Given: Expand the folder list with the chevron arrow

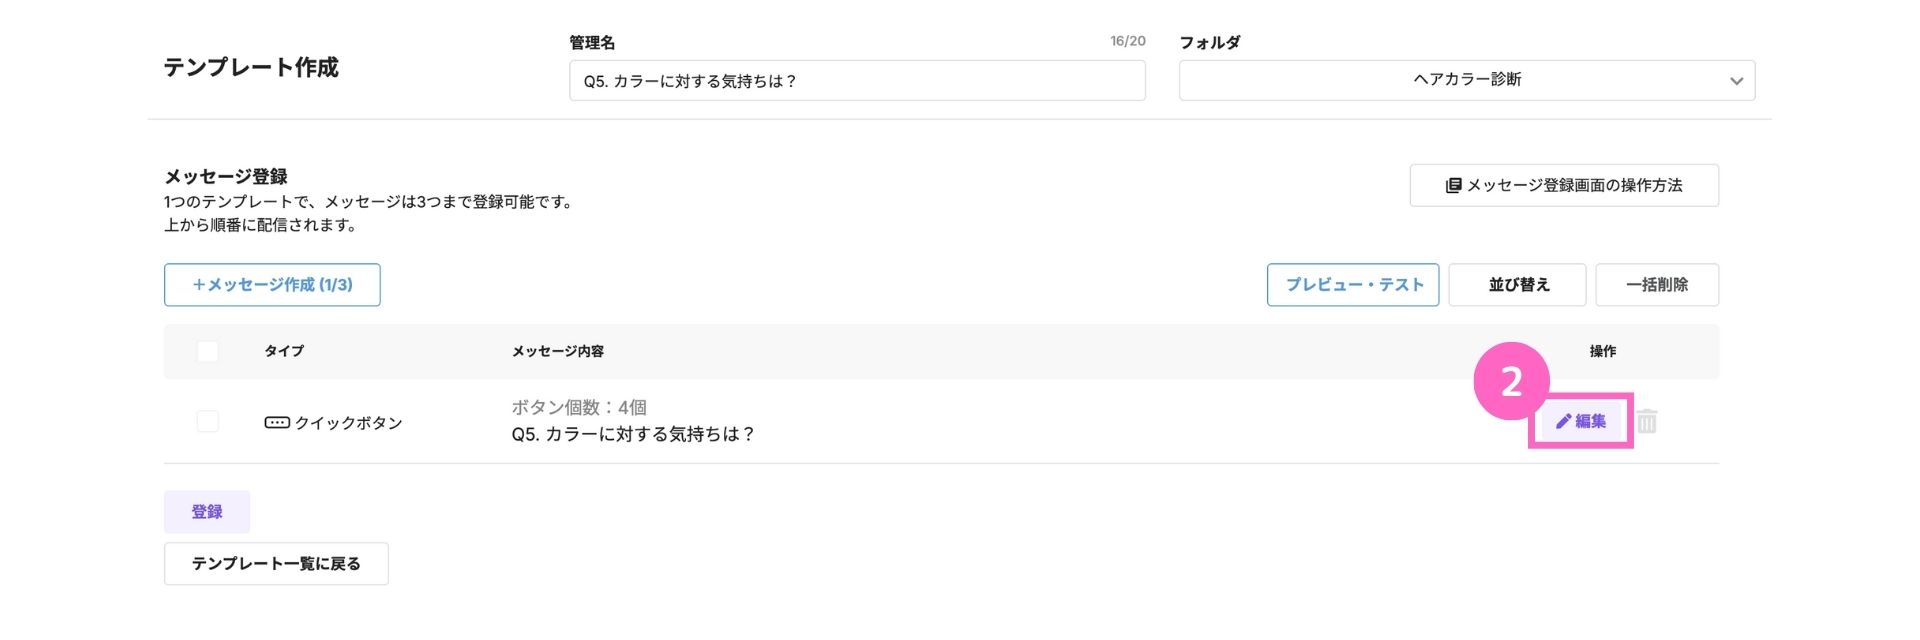Looking at the screenshot, I should tap(1736, 81).
